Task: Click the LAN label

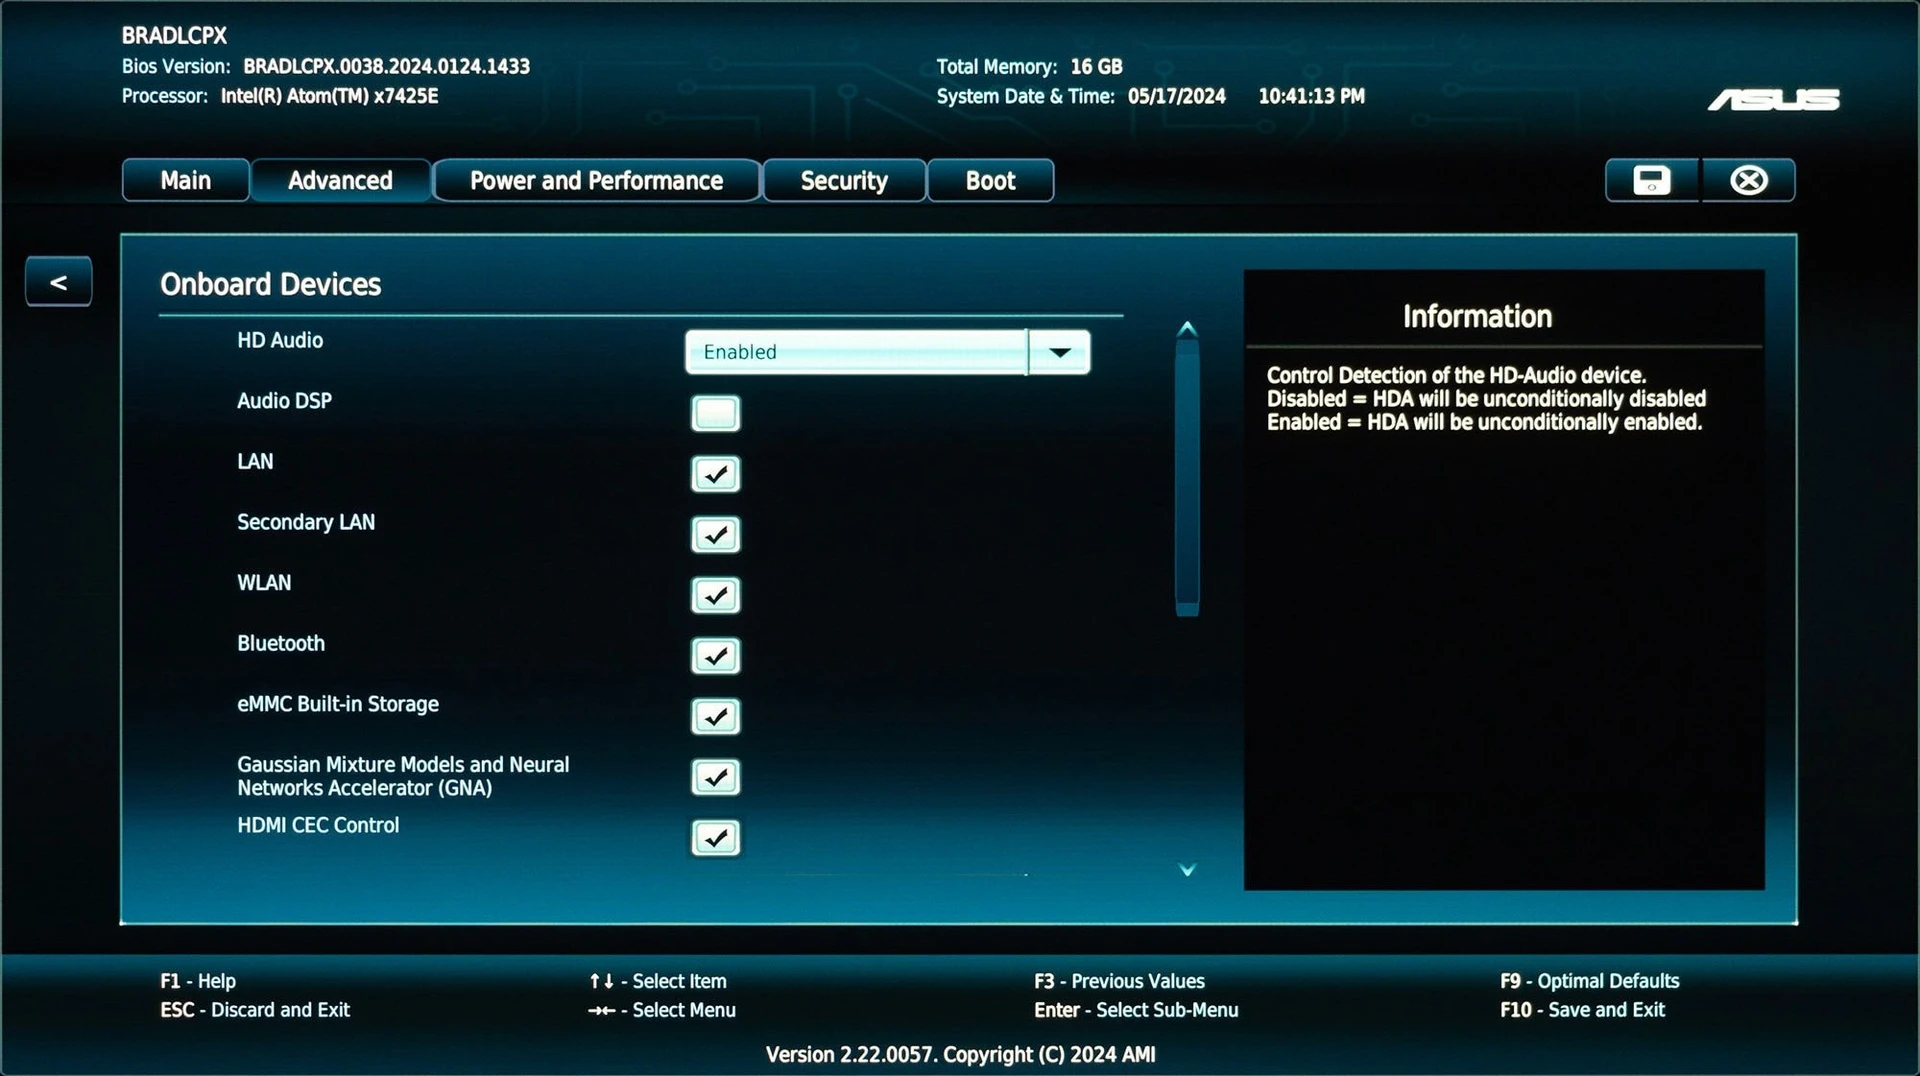Action: pyautogui.click(x=255, y=462)
